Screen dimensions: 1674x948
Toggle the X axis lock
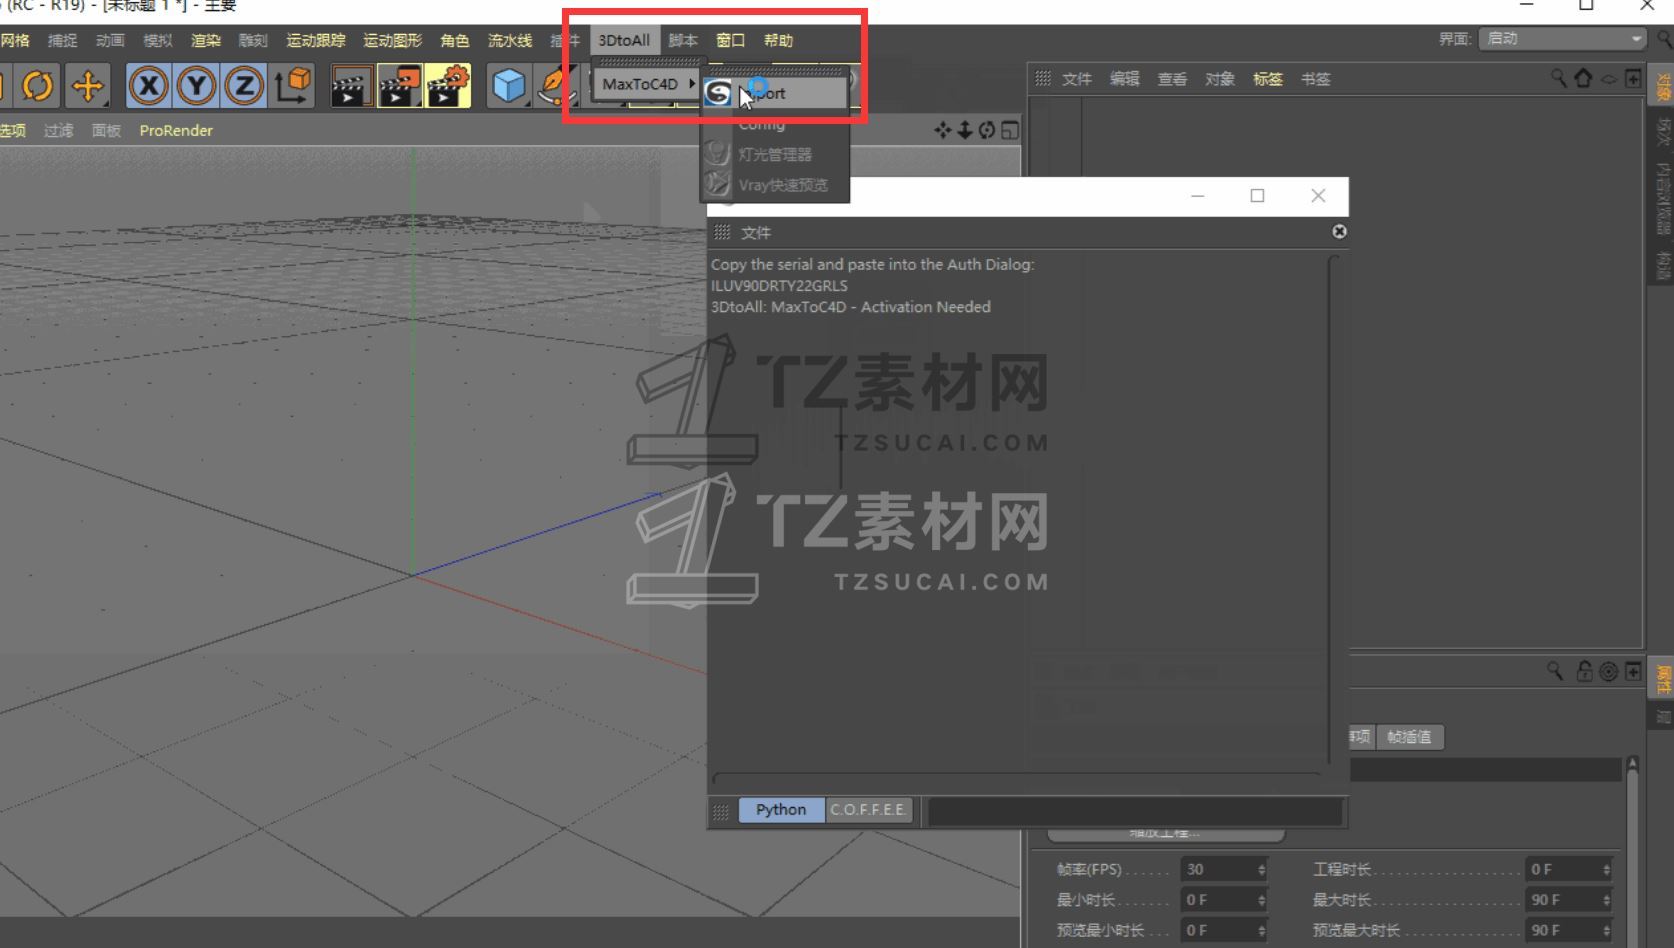pyautogui.click(x=149, y=86)
